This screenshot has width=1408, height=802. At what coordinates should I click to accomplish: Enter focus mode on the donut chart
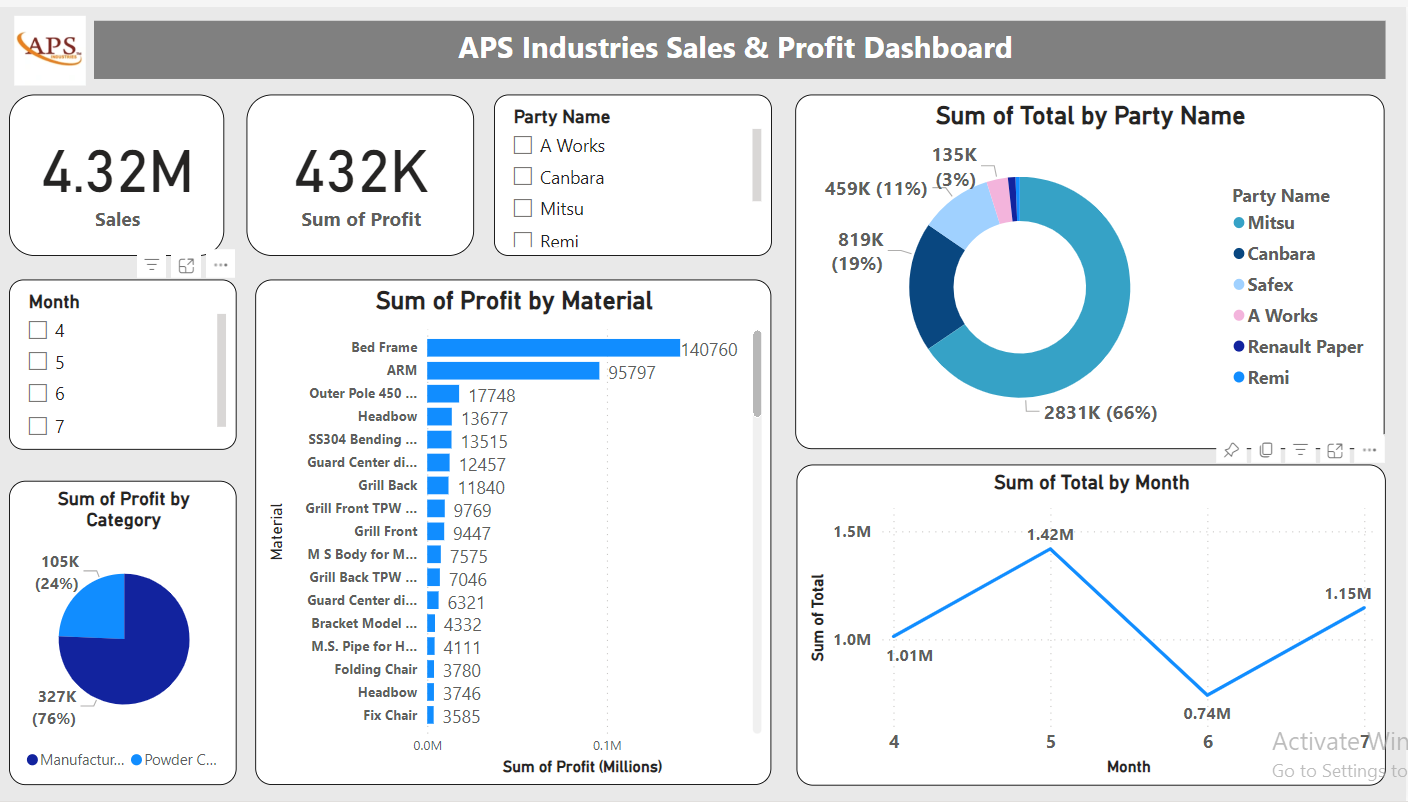click(1335, 450)
